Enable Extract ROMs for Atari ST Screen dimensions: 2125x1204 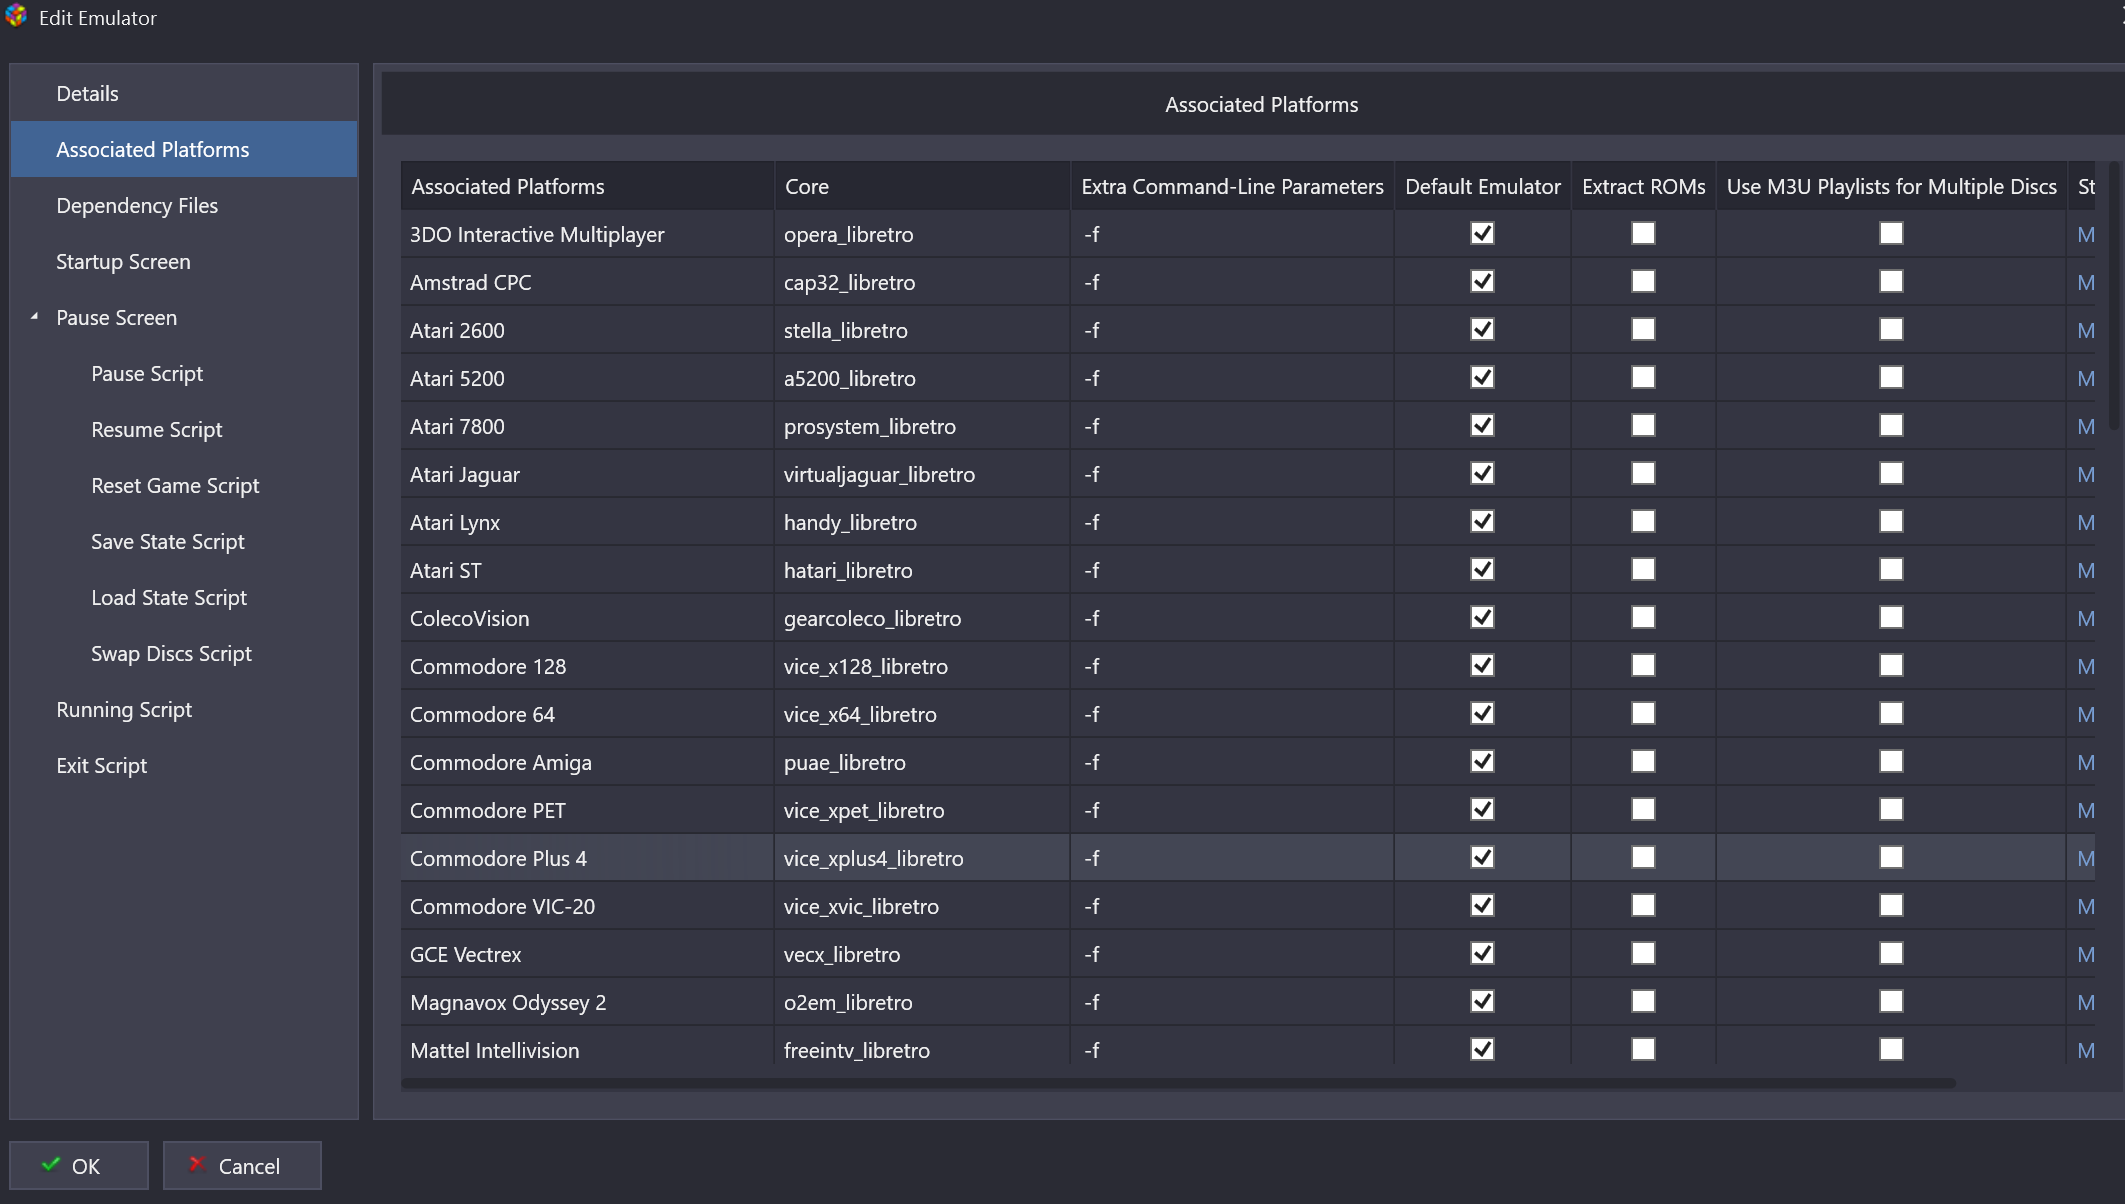pos(1643,569)
